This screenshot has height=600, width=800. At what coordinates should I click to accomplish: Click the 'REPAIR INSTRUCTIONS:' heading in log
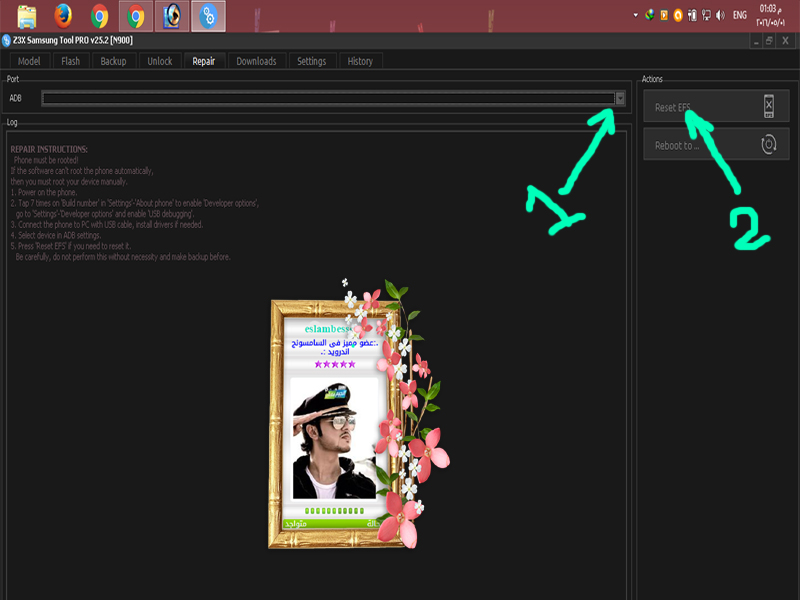[49, 149]
